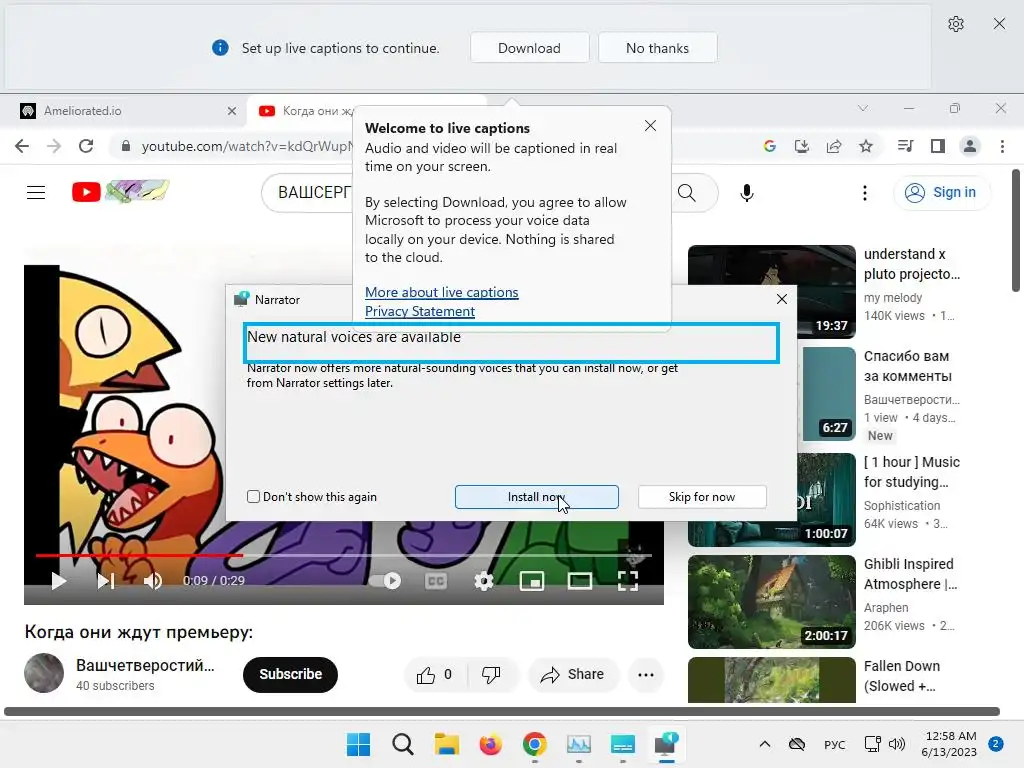1024x768 pixels.
Task: Go to YouTube home logo
Action: coord(121,191)
